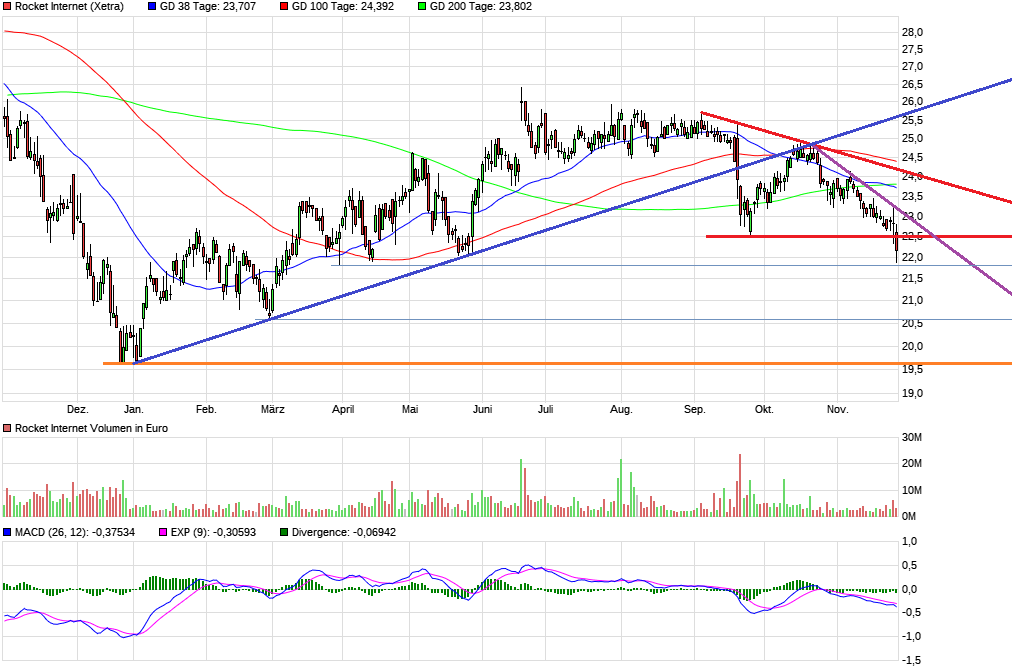
Task: Select the Dez. month label
Action: pos(78,409)
